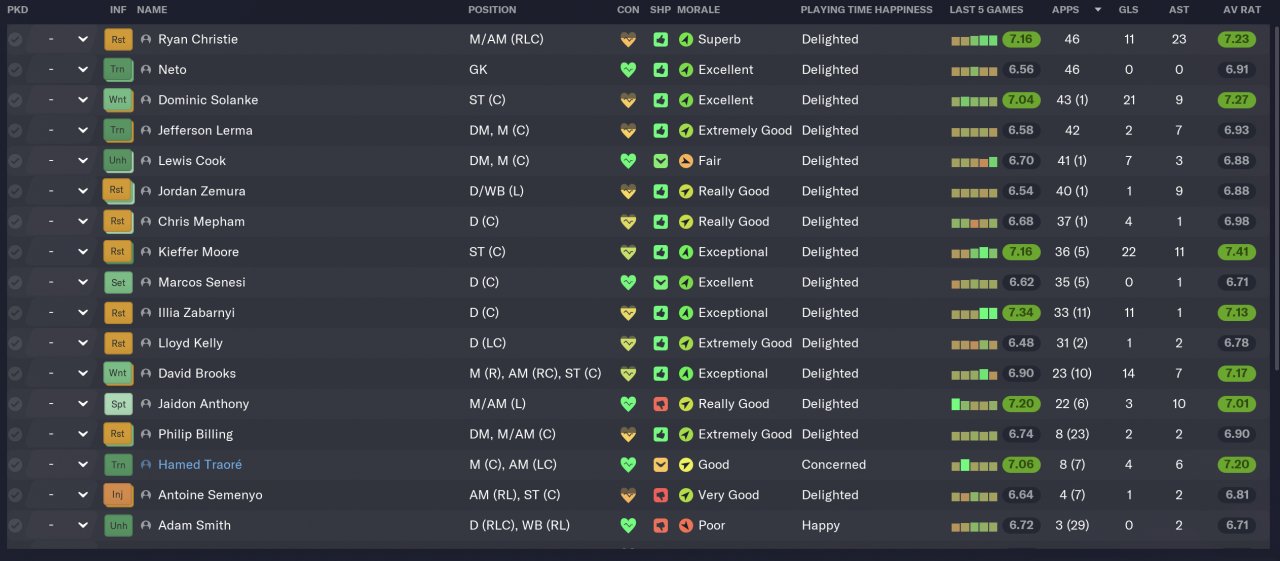The width and height of the screenshot is (1280, 561).
Task: Click Ryan Christie's Rst status icon
Action: tap(117, 40)
